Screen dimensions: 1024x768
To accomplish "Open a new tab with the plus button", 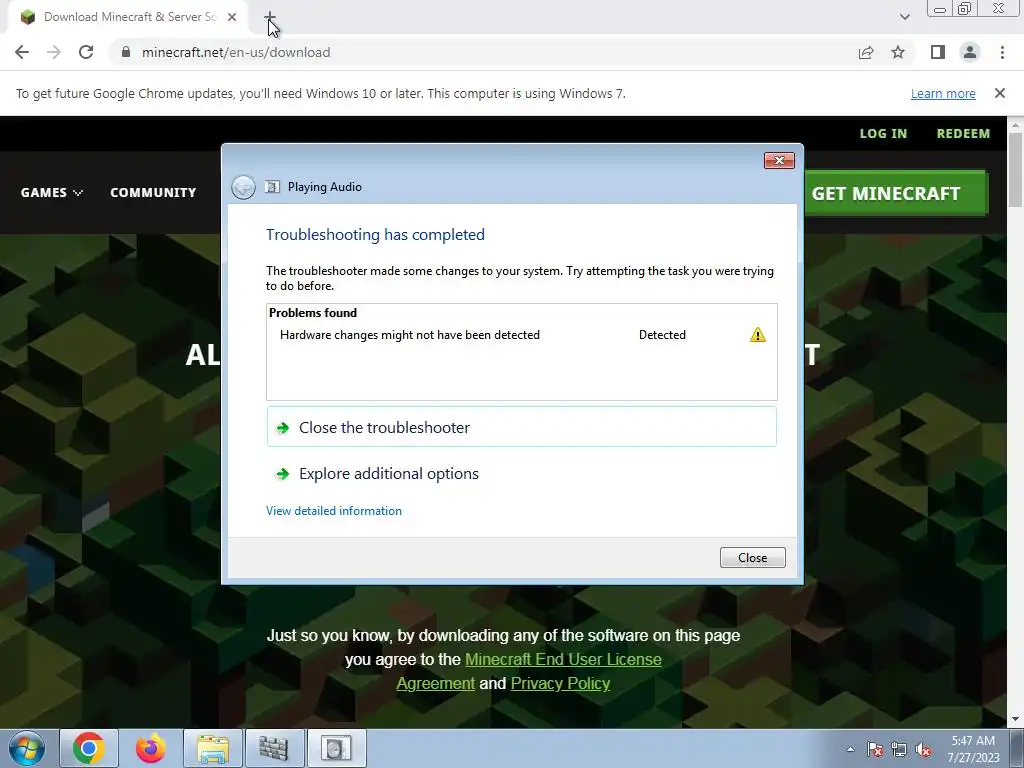I will (270, 17).
